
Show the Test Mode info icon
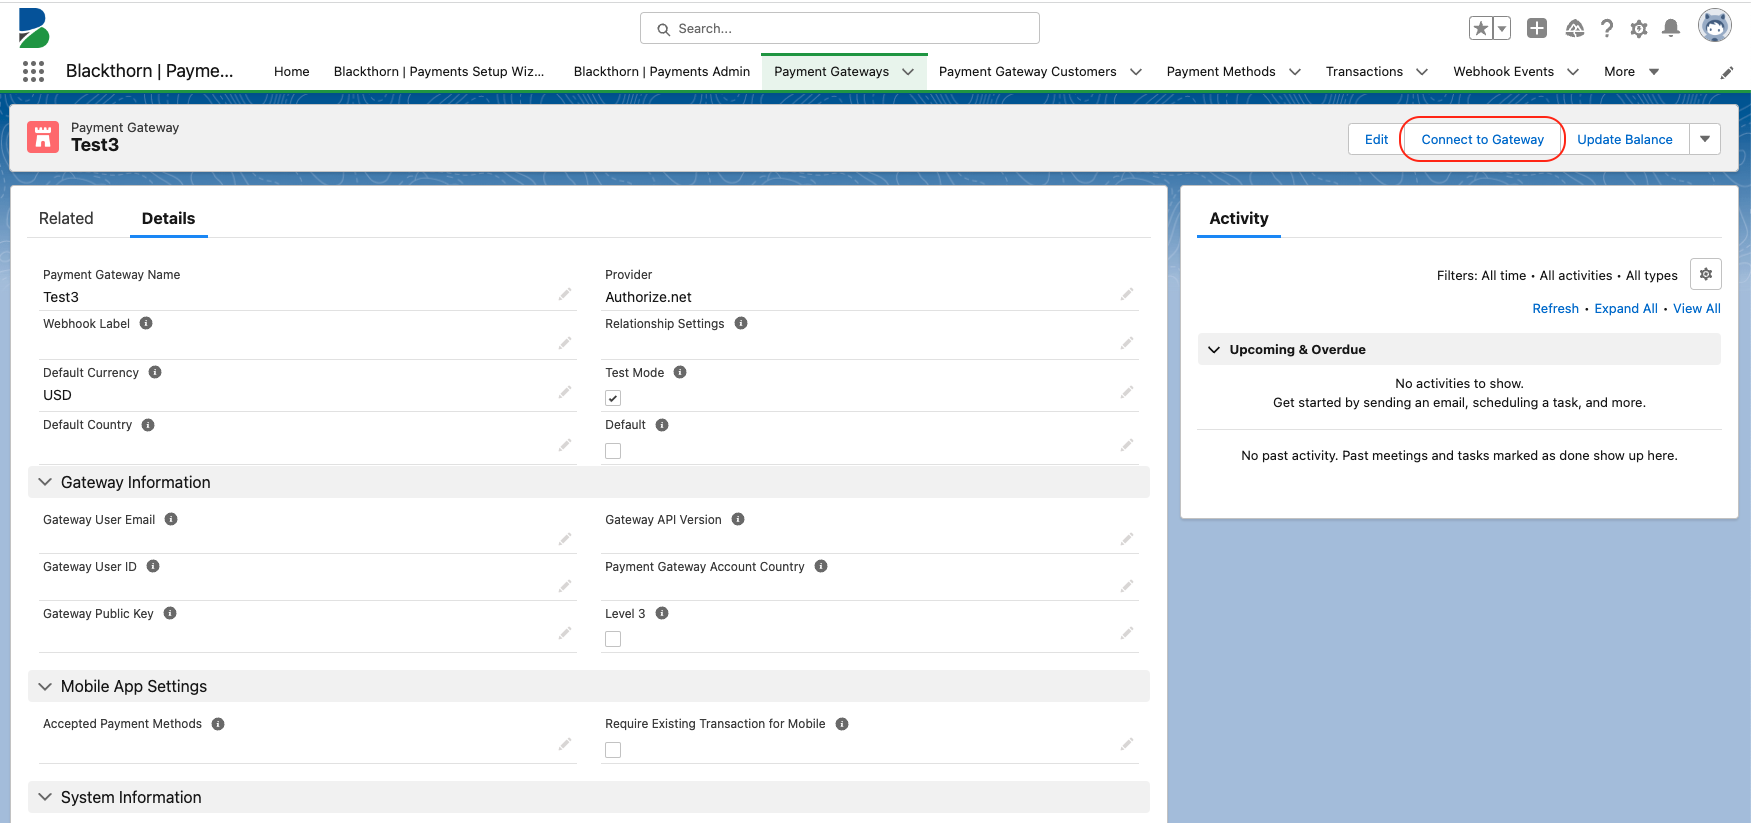click(680, 372)
